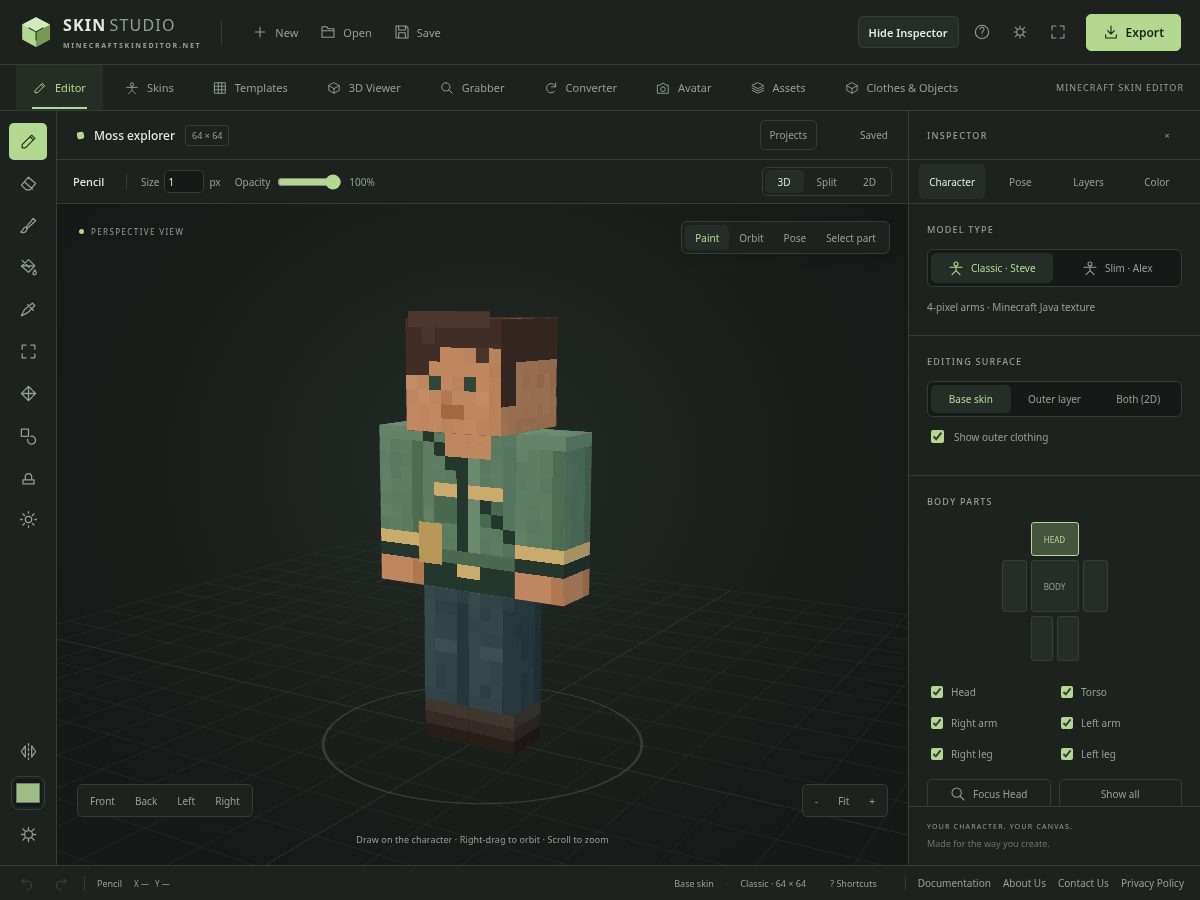Click the pencil Size input field
The image size is (1200, 900).
click(184, 182)
